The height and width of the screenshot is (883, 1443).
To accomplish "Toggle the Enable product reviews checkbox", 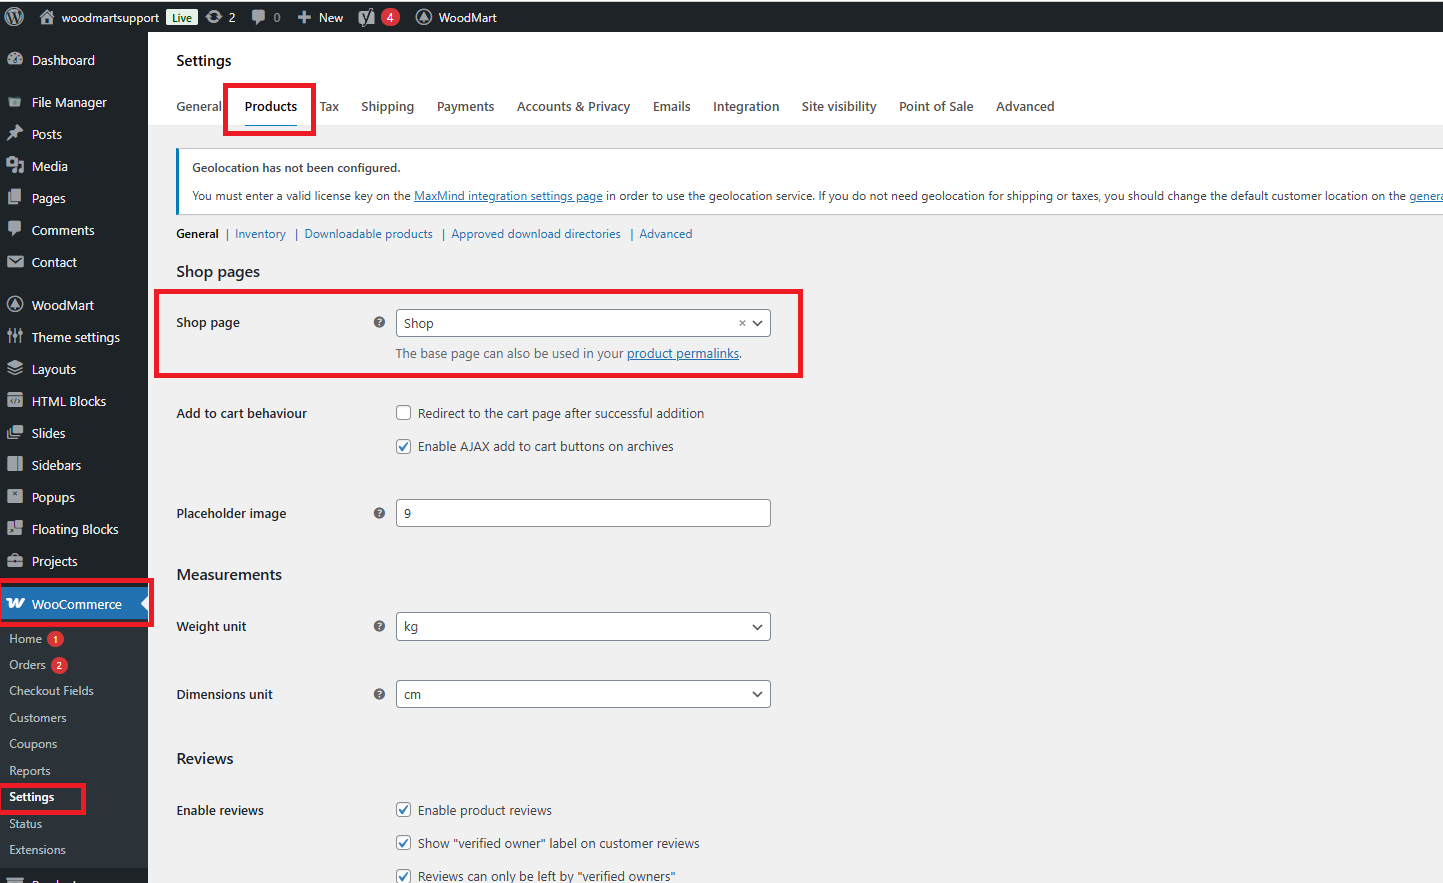I will click(404, 810).
